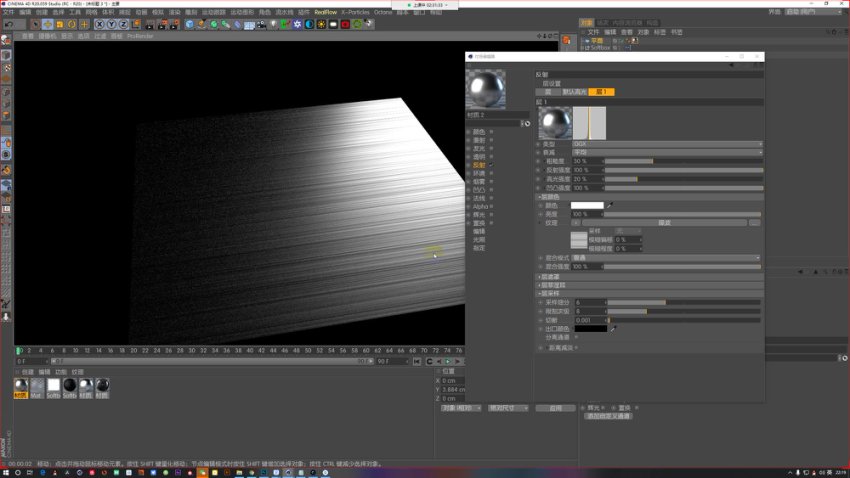The height and width of the screenshot is (478, 850).
Task: Click the Undo arrow in the top toolbar
Action: 6,24
